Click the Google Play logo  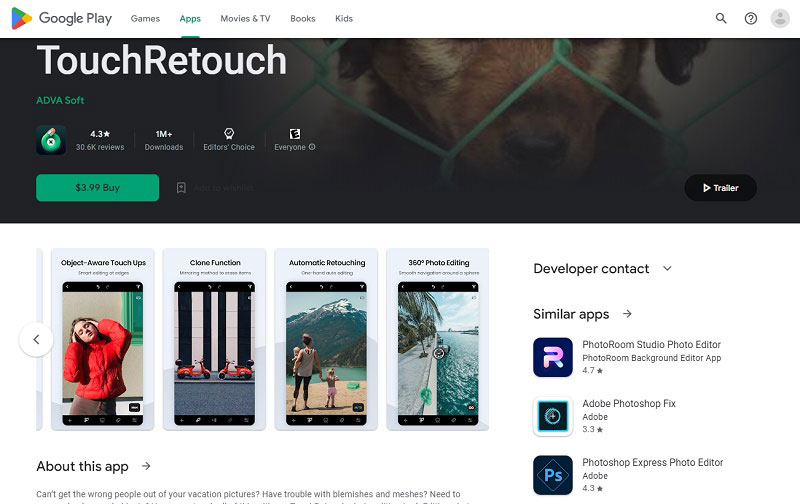tap(61, 18)
